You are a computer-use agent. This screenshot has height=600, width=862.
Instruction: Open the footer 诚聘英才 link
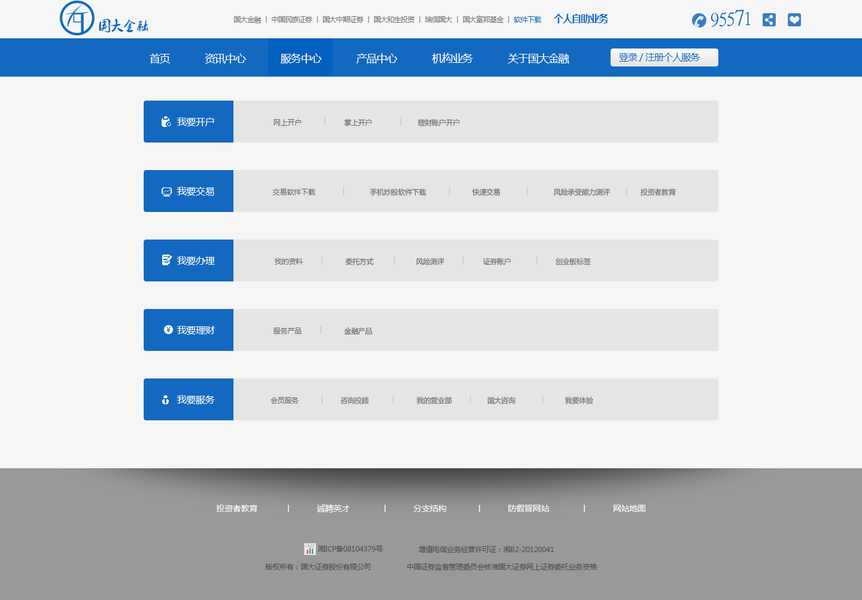pos(333,508)
